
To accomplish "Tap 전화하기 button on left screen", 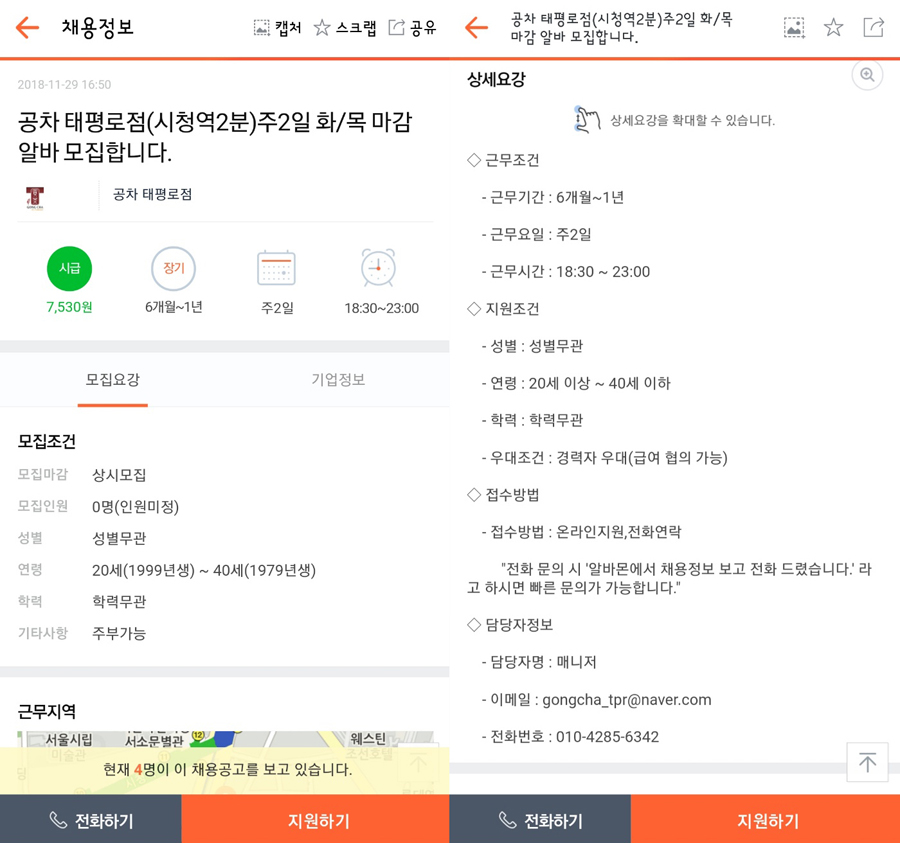I will tap(91, 820).
